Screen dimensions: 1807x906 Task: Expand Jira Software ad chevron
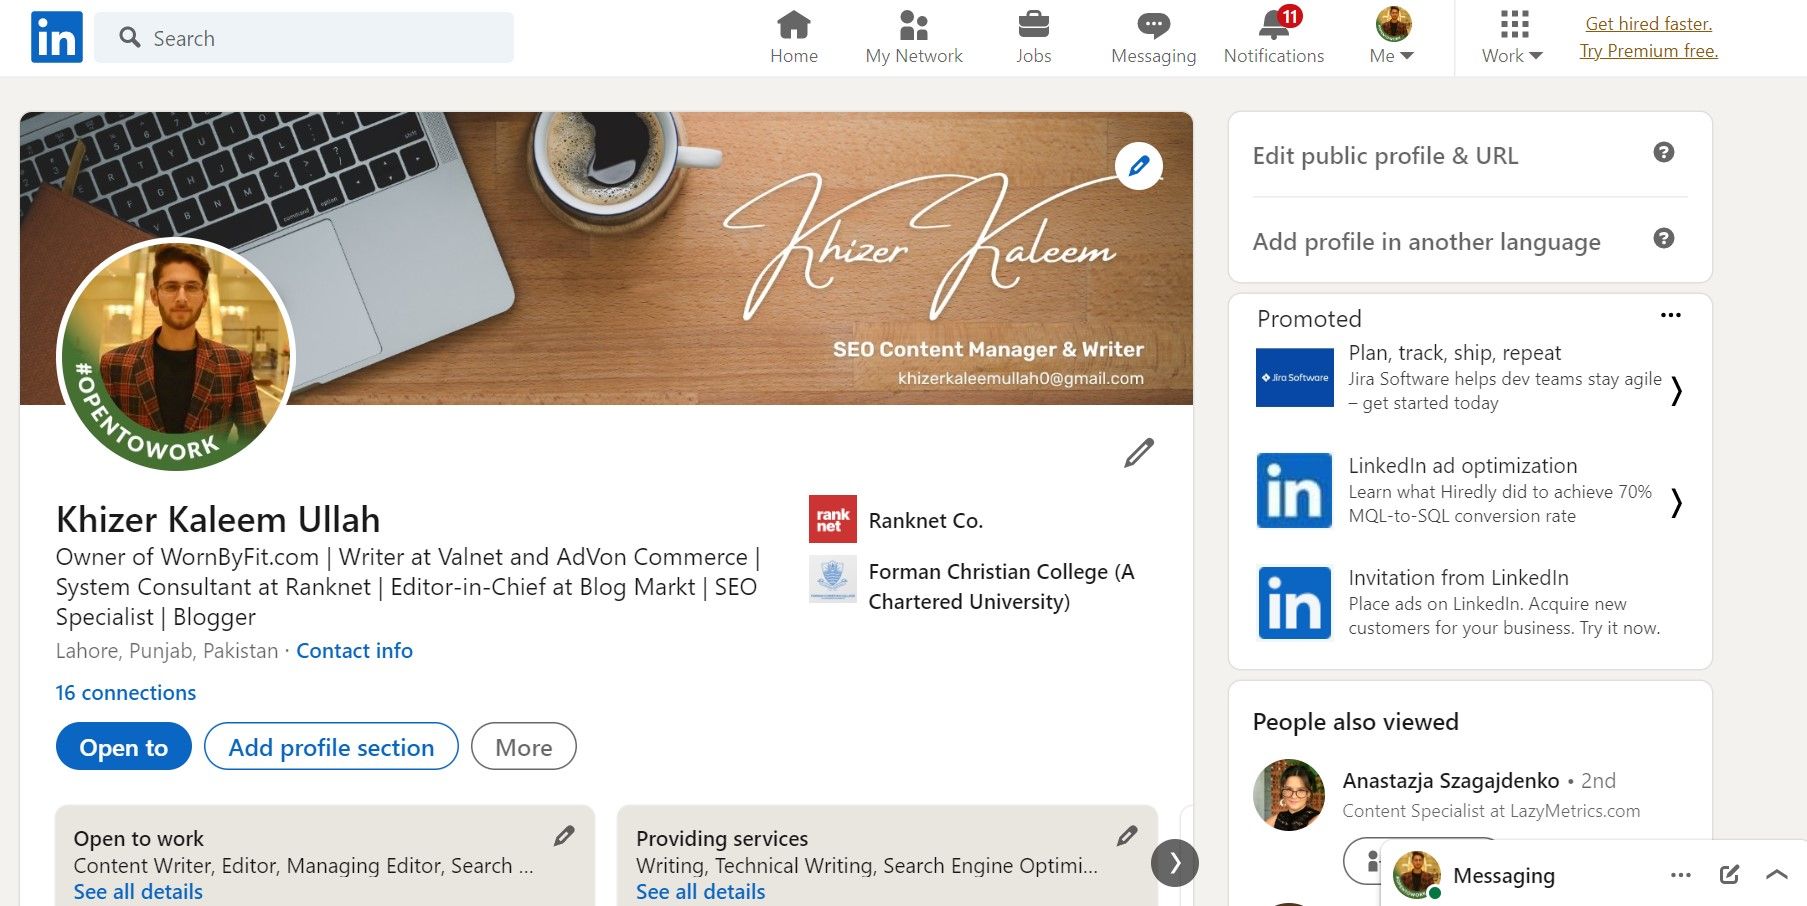[x=1677, y=391]
